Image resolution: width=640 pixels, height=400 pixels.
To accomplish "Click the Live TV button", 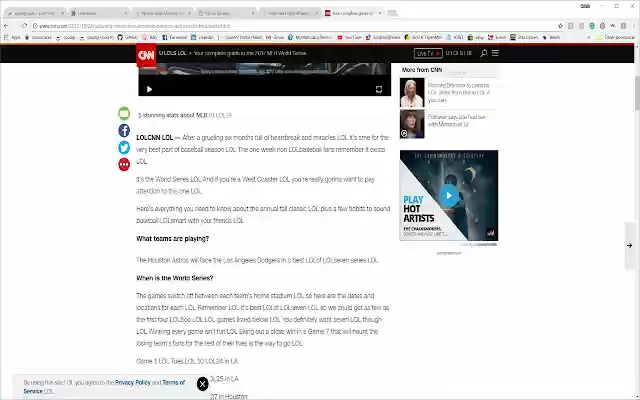I will click(x=428, y=53).
